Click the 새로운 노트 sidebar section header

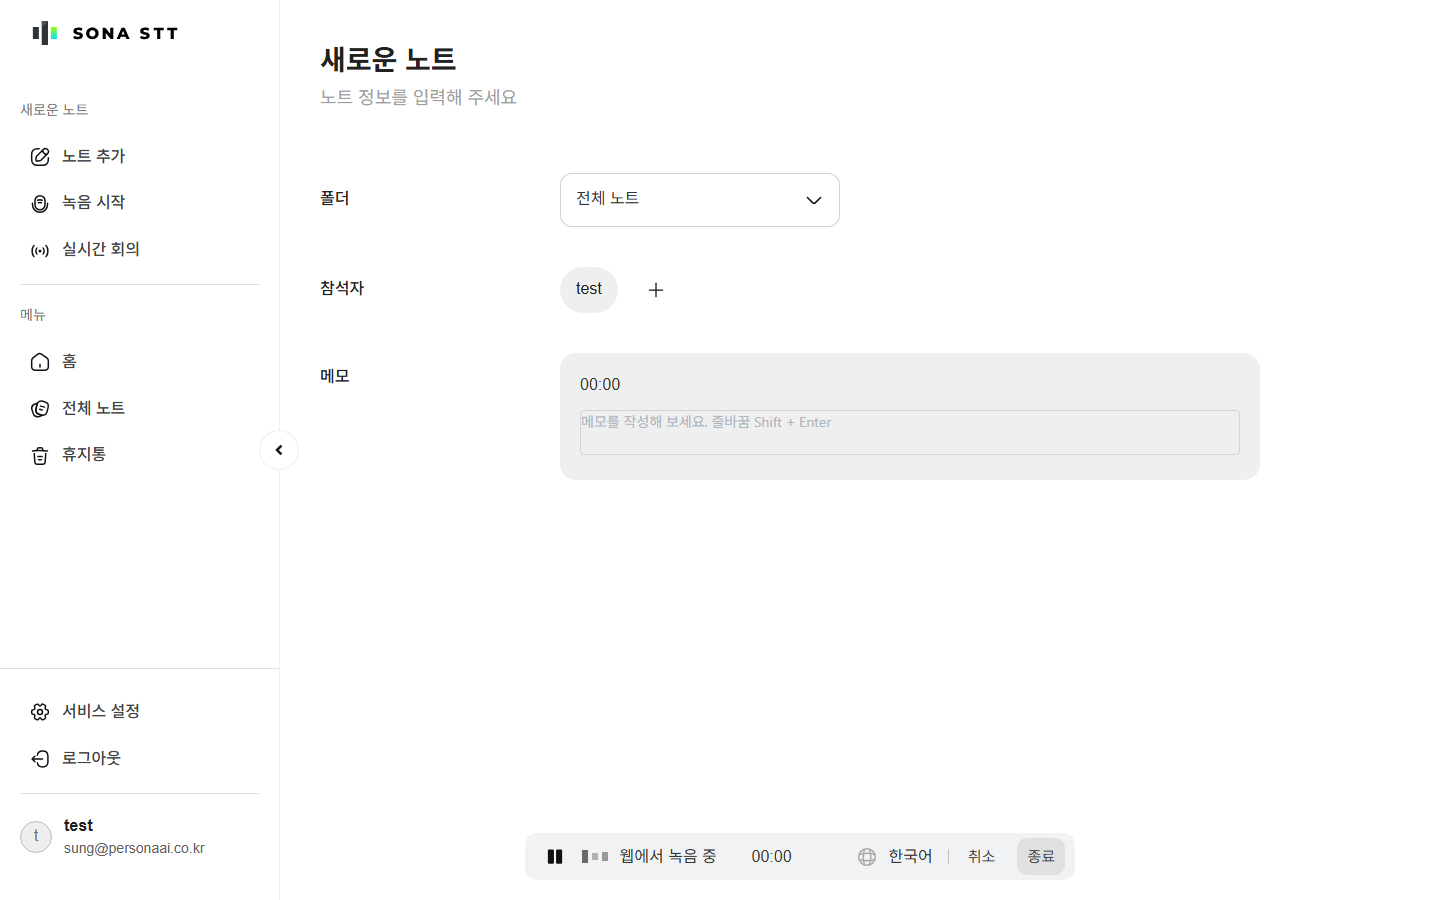tap(54, 110)
